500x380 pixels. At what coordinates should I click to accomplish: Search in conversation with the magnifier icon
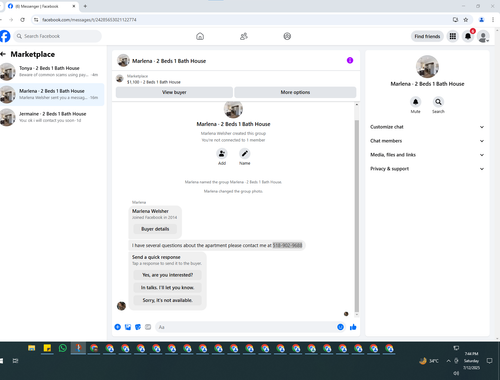[438, 102]
